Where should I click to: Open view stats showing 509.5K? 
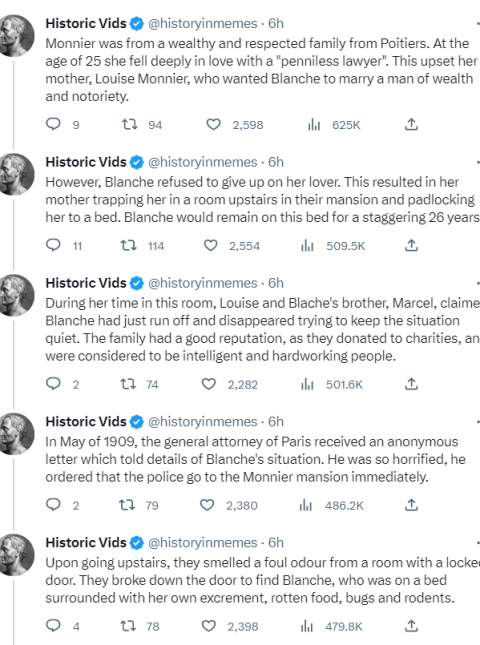333,246
